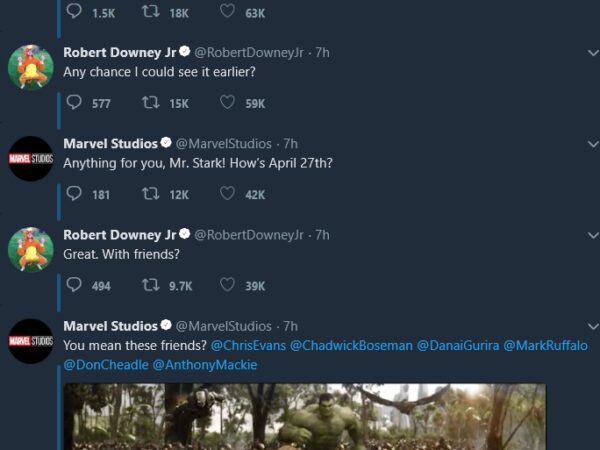600x450 pixels.
Task: Retweet the 'Great. With friends?' tweet
Action: coord(150,285)
